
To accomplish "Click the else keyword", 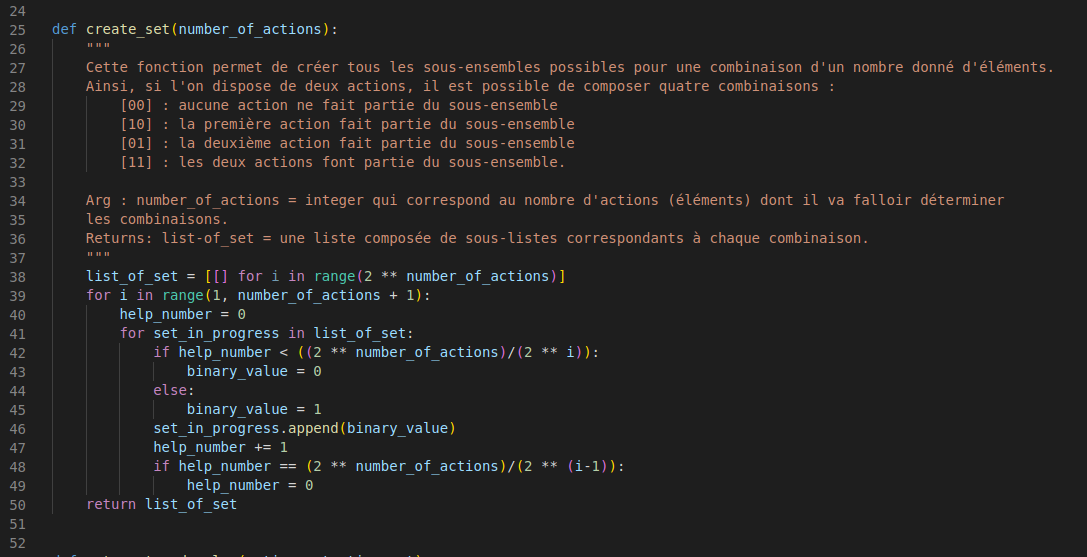I will [170, 390].
